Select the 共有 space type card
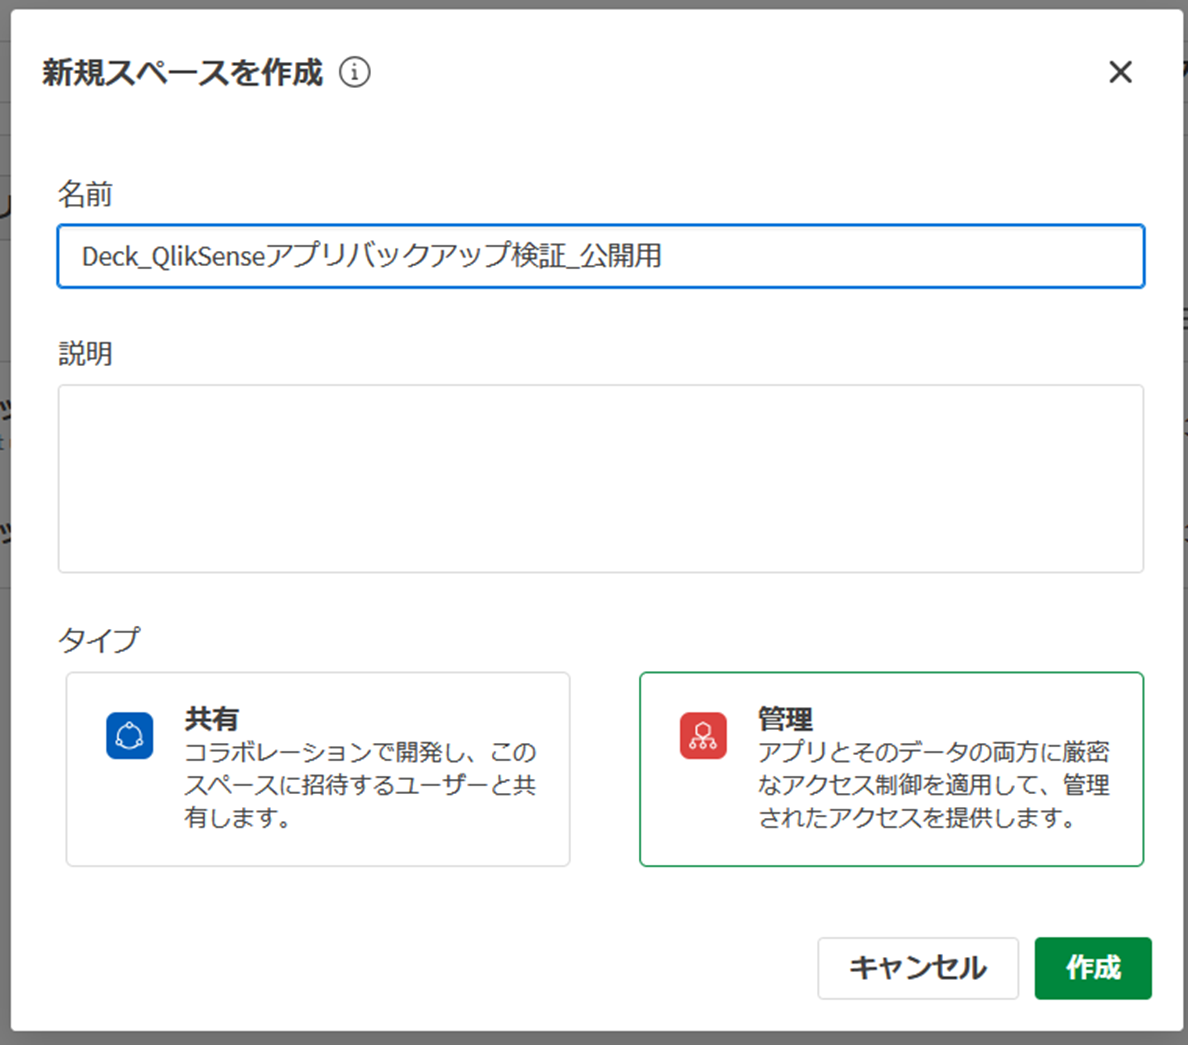This screenshot has width=1188, height=1045. [318, 769]
